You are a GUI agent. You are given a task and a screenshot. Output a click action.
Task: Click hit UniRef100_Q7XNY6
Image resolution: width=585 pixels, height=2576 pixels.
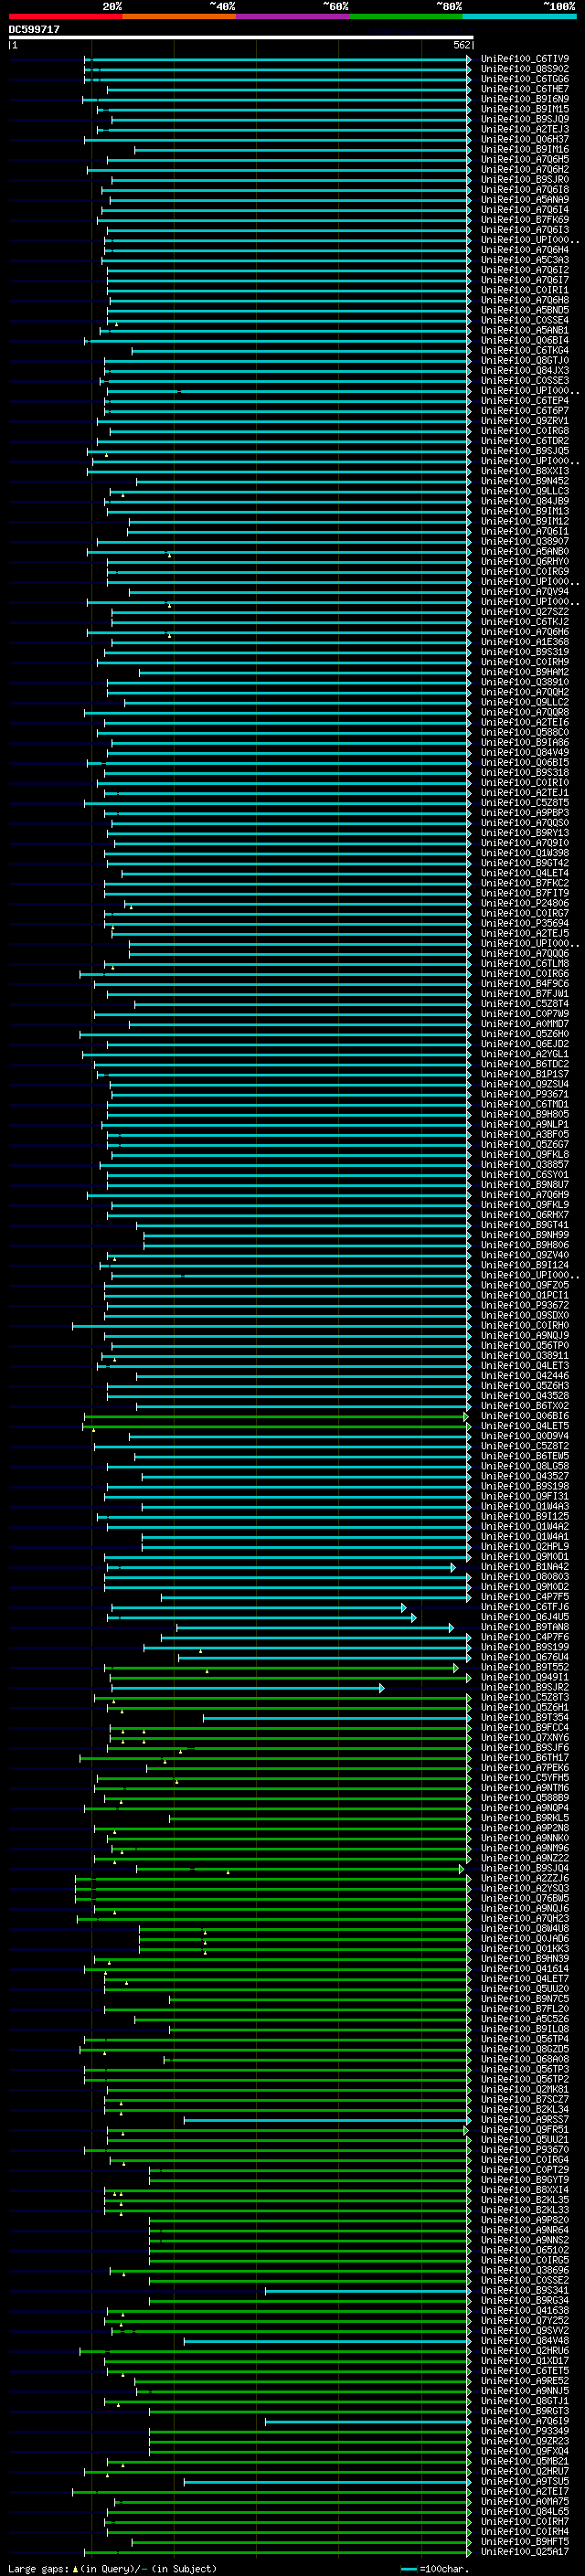(x=524, y=1738)
